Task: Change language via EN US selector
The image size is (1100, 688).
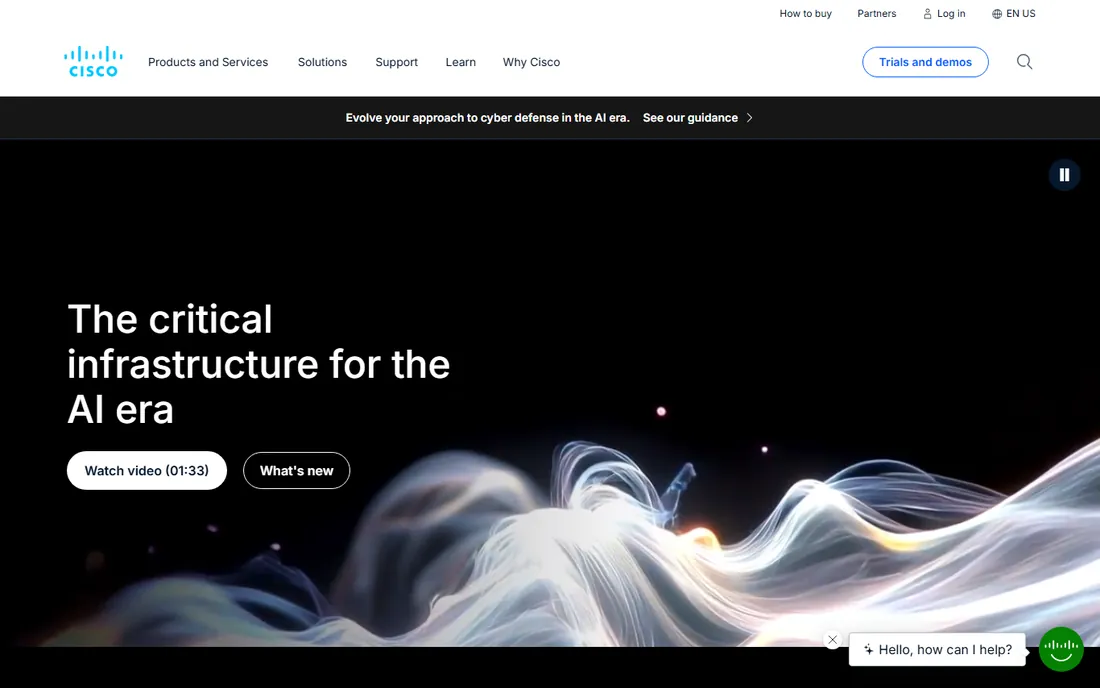Action: tap(1014, 13)
